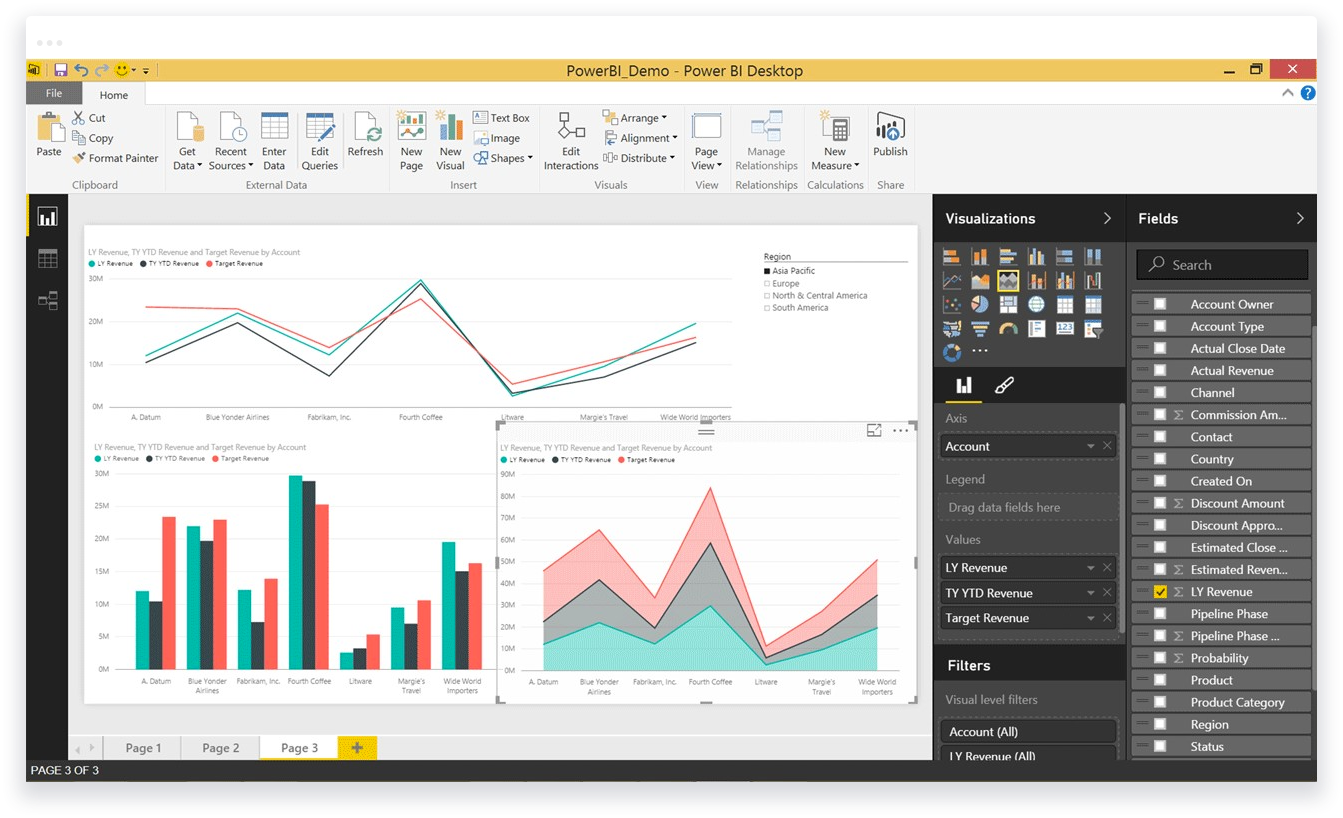Open the area chart's more options ellipsis
1343x818 pixels.
[x=901, y=430]
